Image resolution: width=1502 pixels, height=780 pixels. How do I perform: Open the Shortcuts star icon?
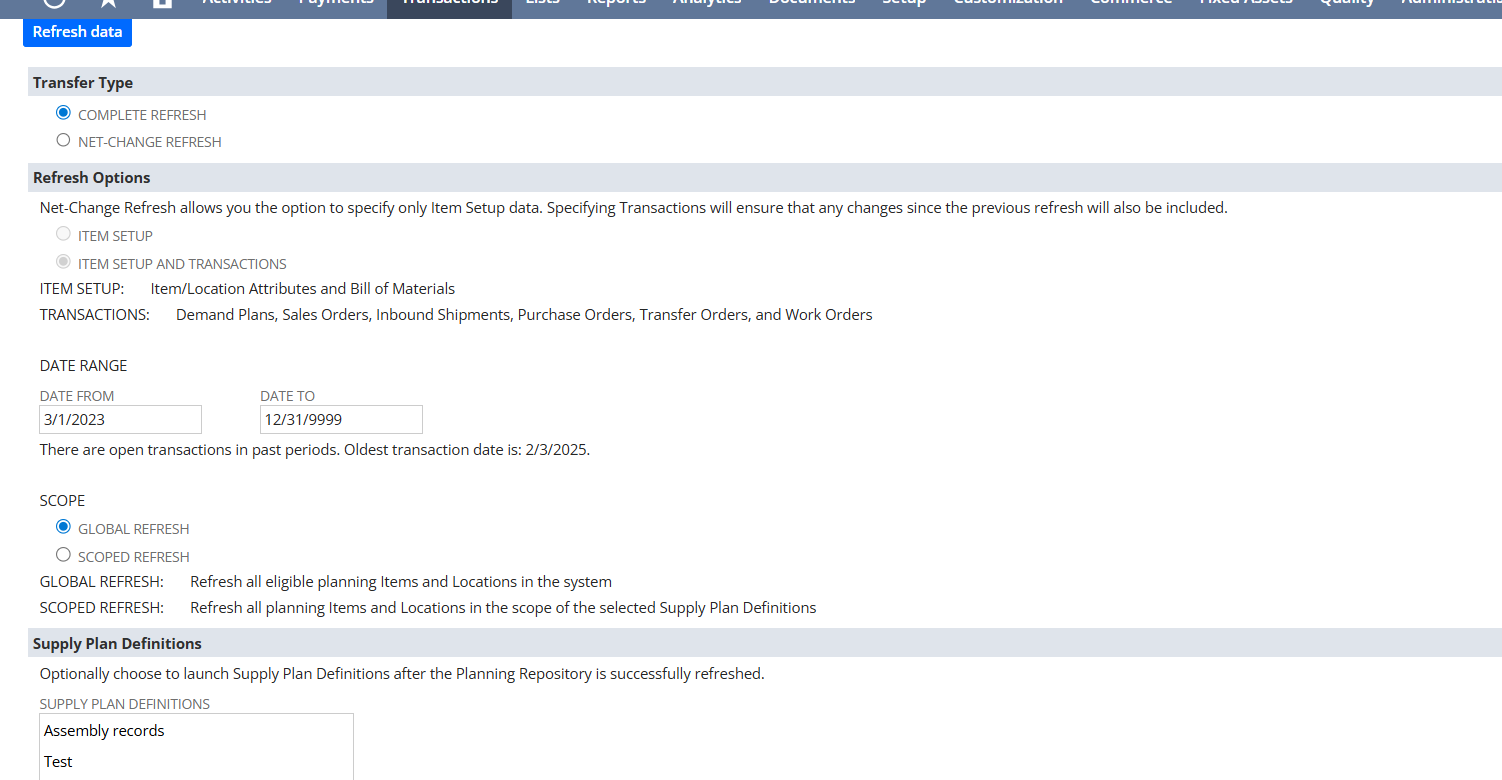tap(108, 3)
